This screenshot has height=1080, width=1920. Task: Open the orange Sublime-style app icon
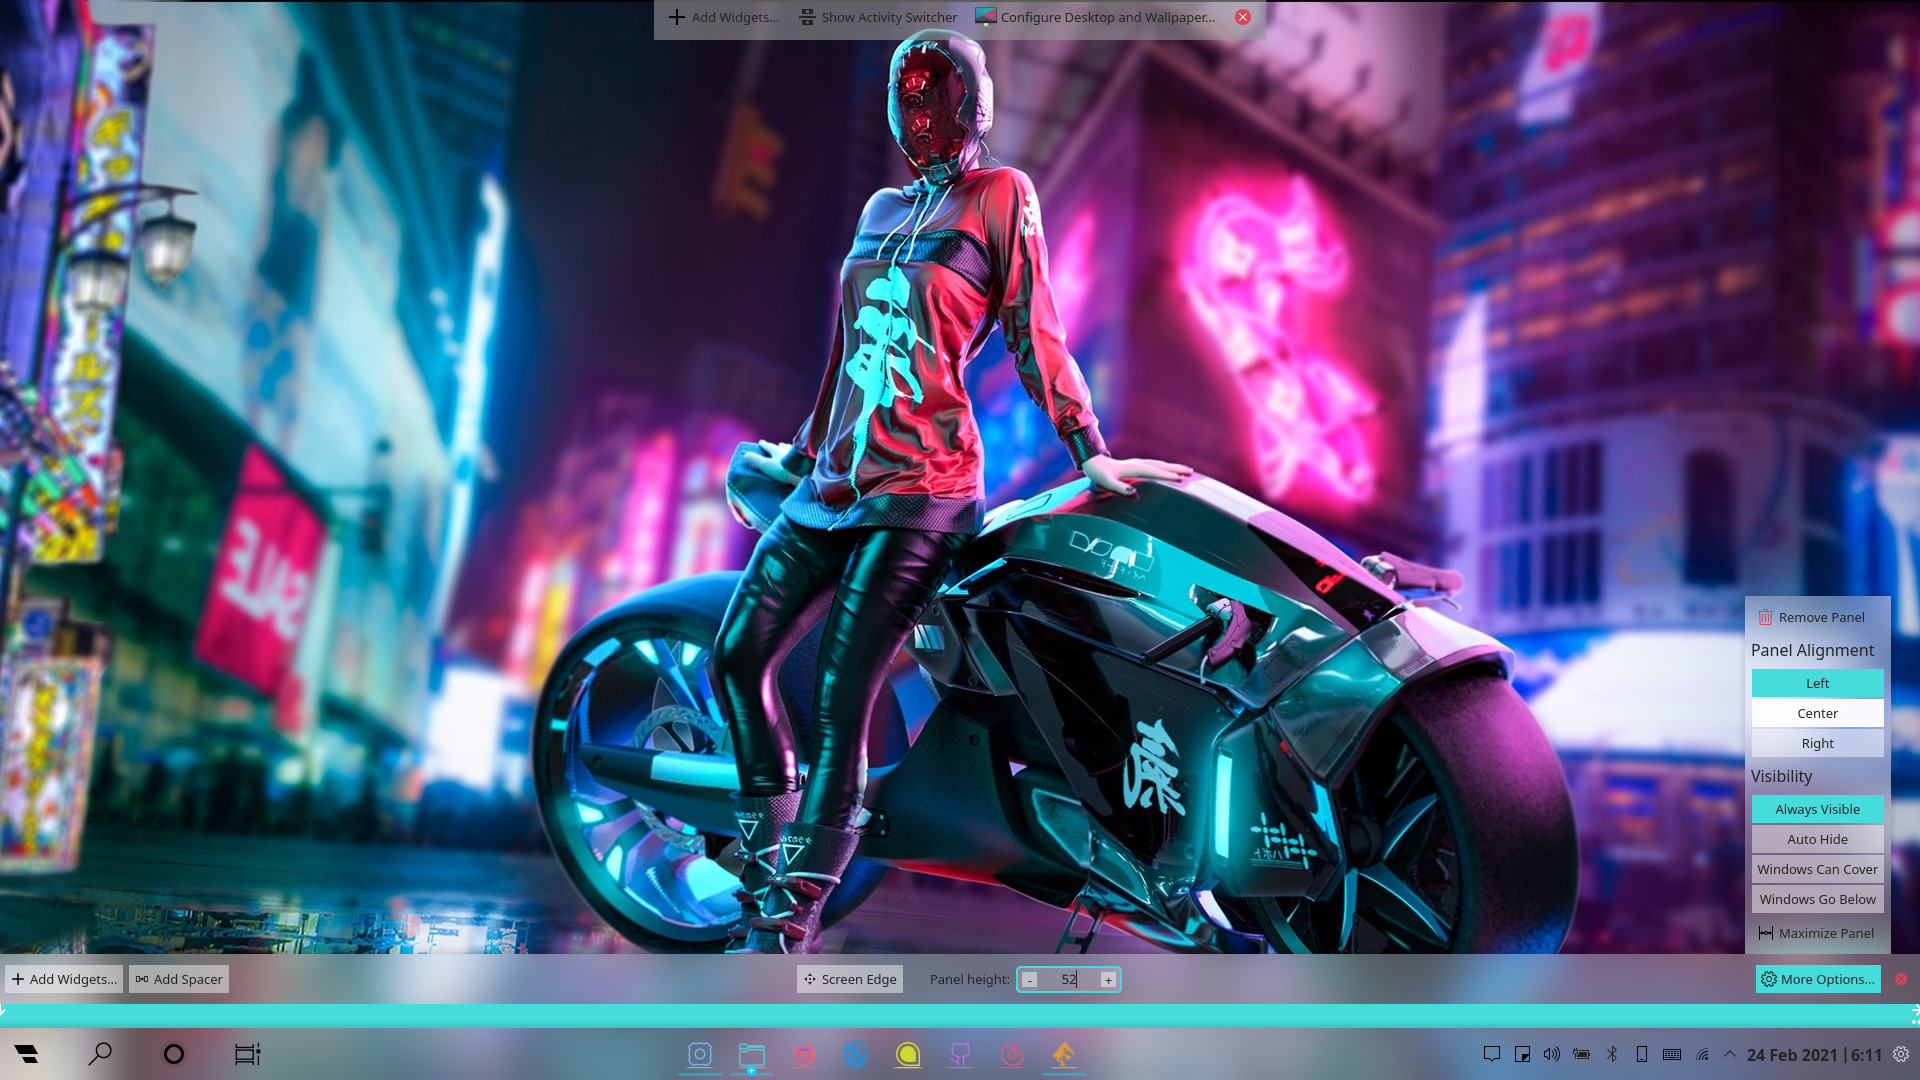(x=1064, y=1054)
